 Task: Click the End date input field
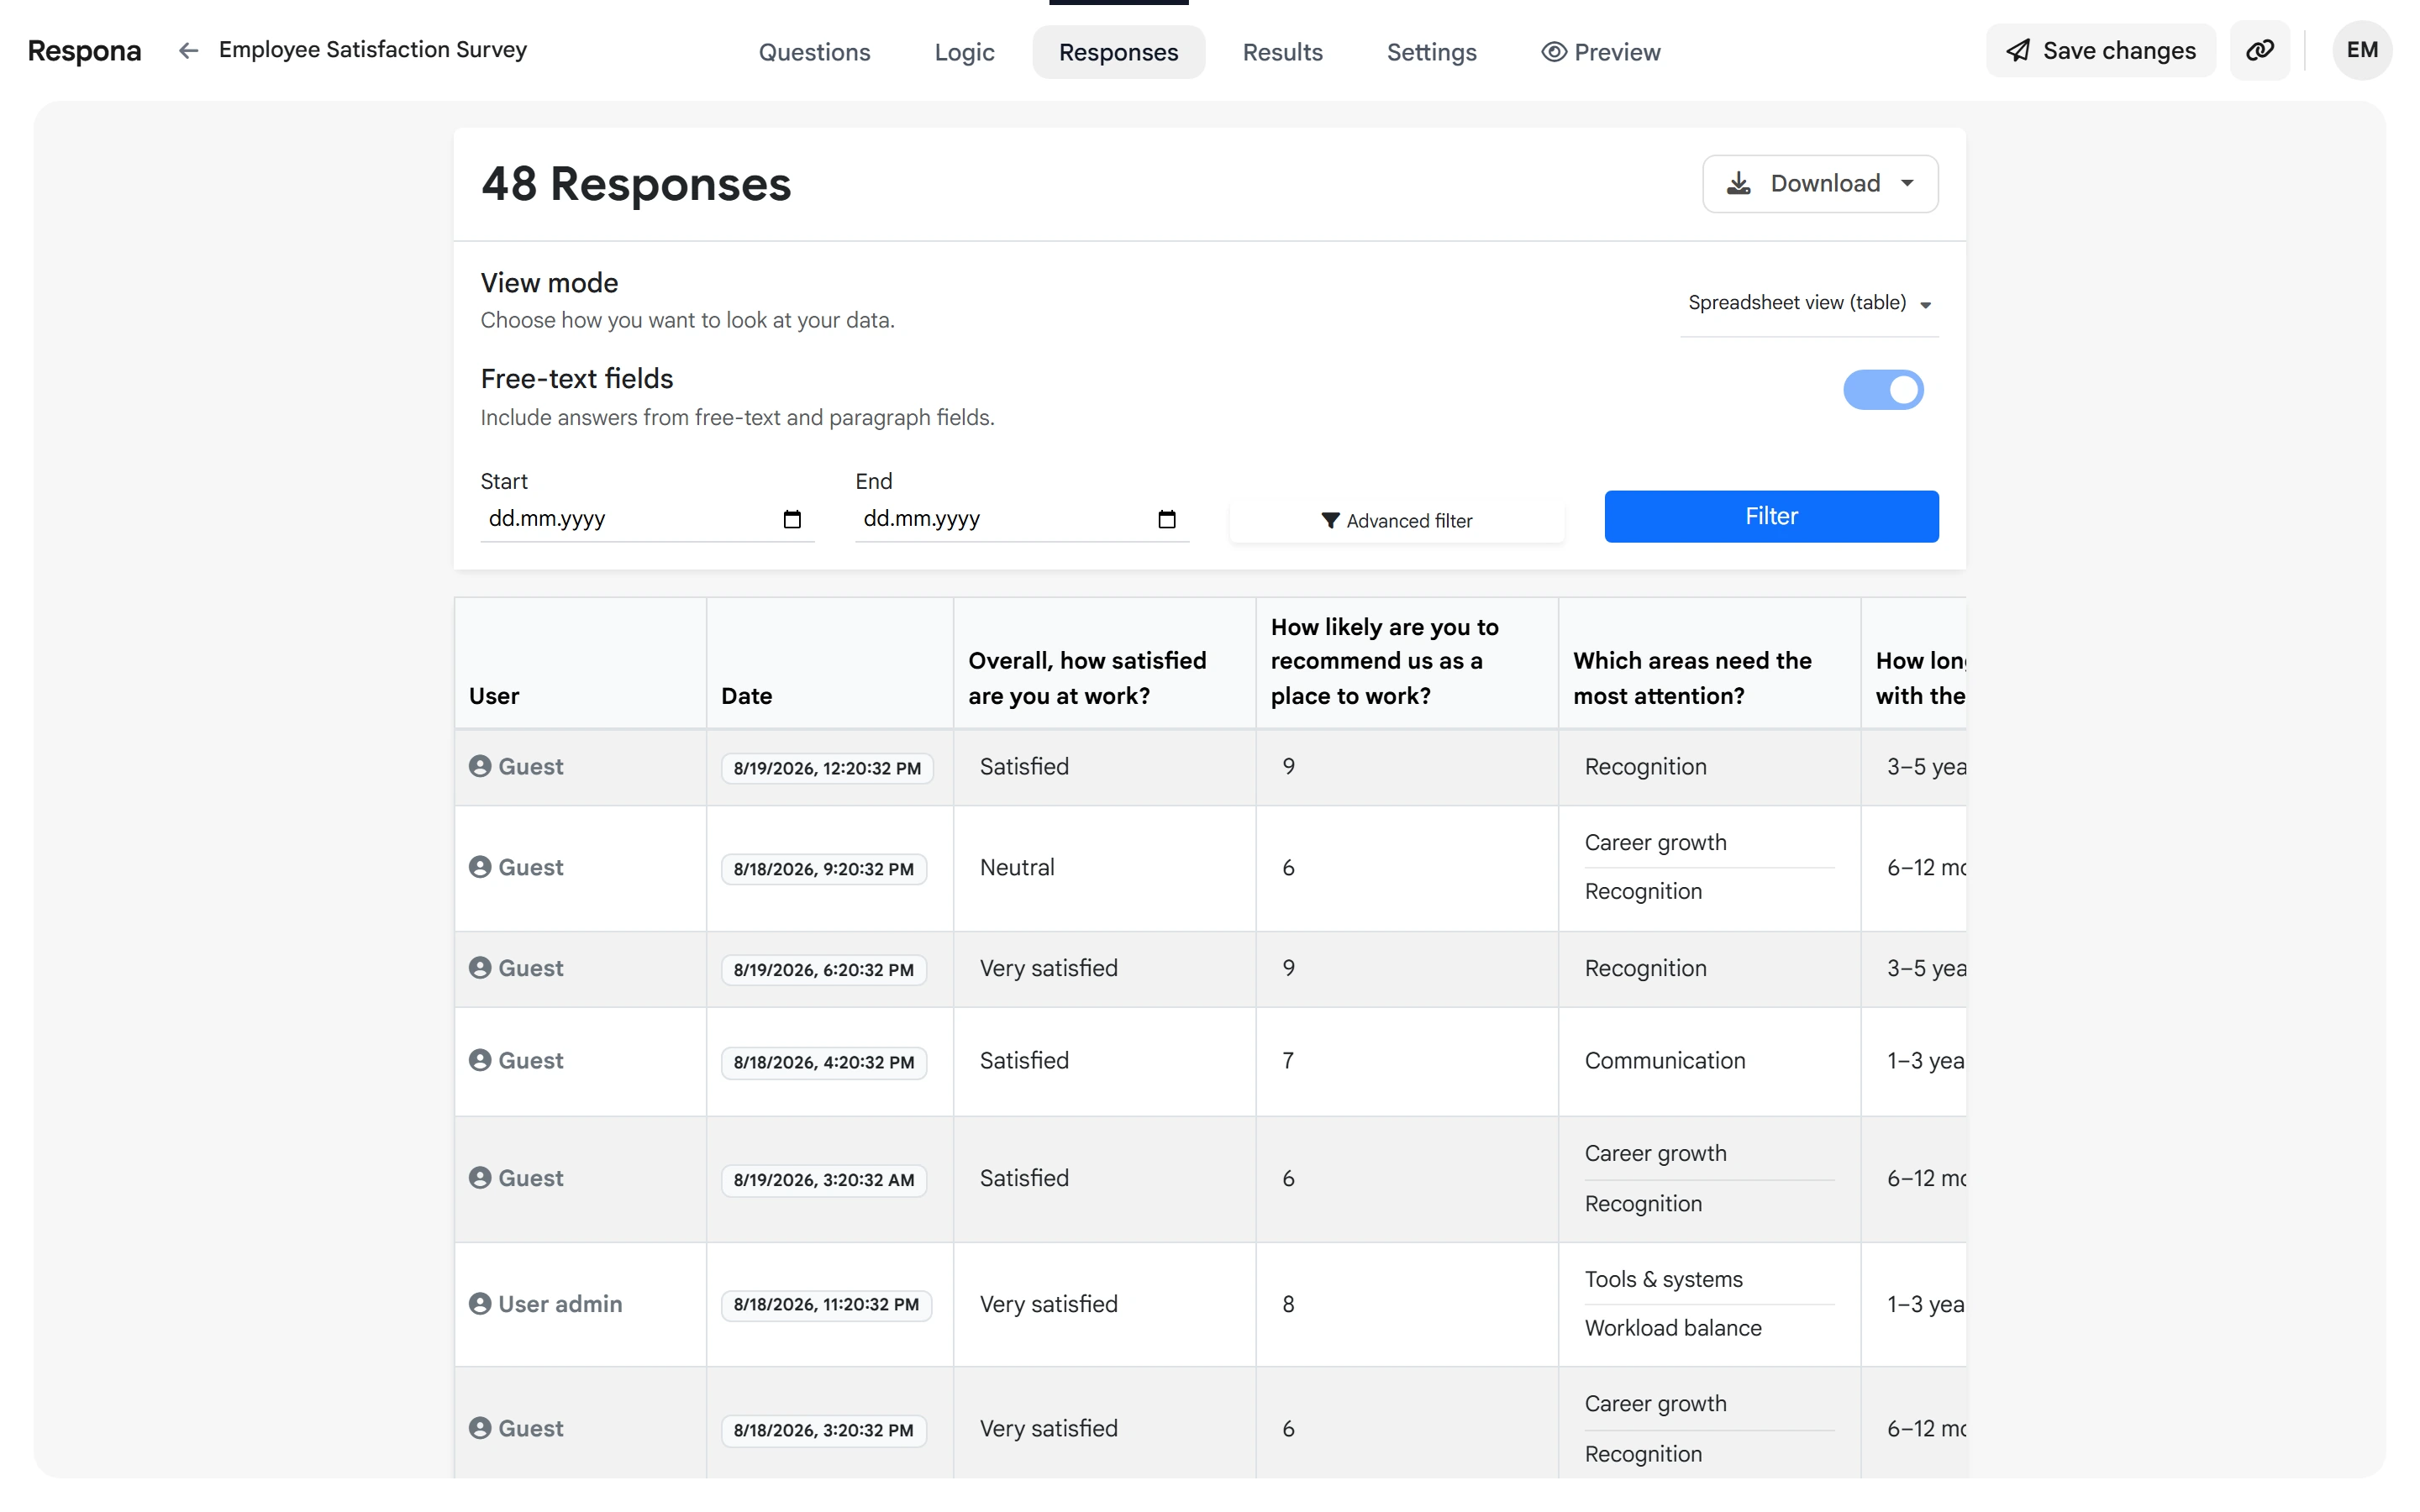[1022, 519]
